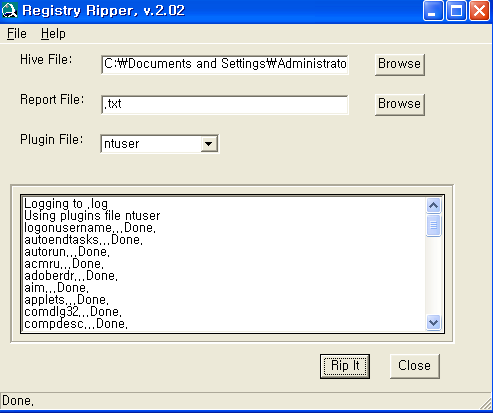Open the Plugin File dropdown arrow
This screenshot has width=493, height=413.
click(209, 144)
